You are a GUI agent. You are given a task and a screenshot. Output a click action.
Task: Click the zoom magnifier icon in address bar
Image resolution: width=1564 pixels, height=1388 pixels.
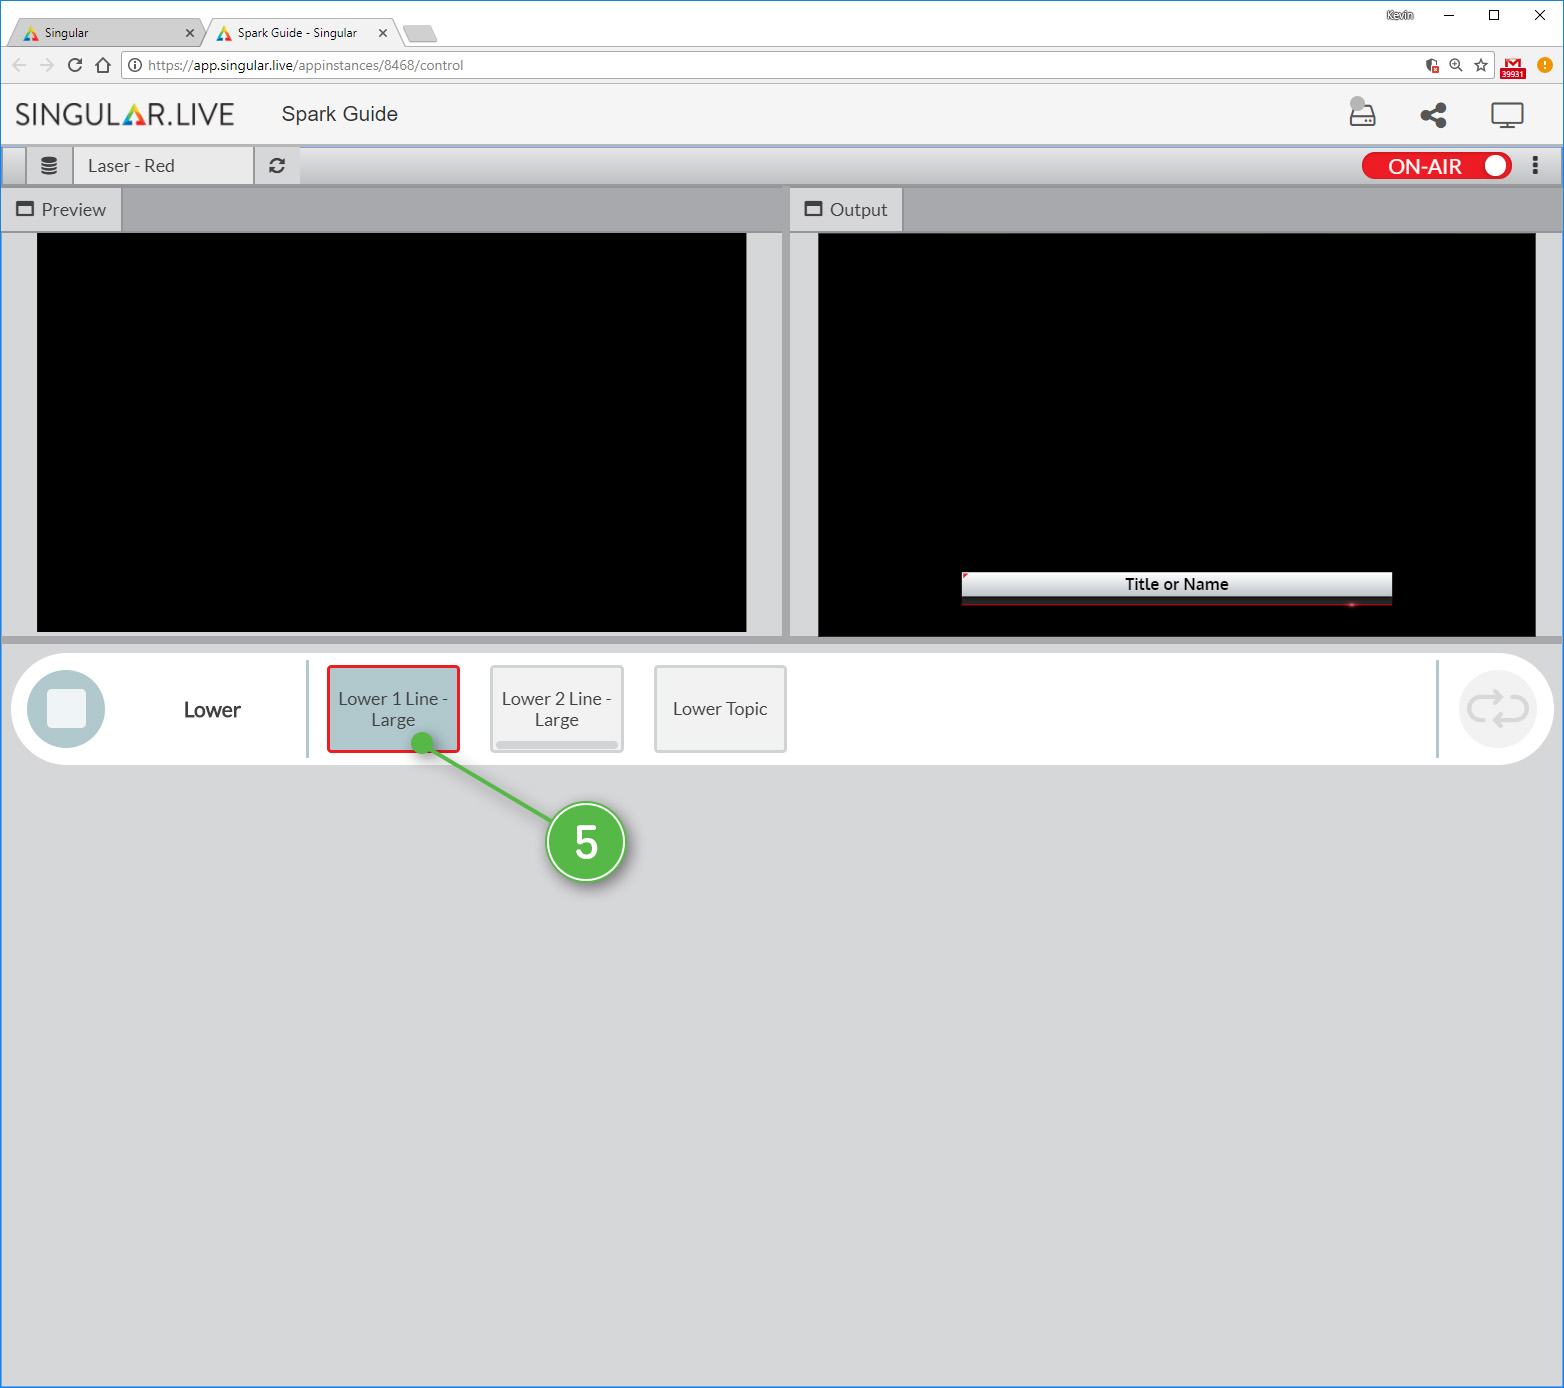click(x=1456, y=65)
